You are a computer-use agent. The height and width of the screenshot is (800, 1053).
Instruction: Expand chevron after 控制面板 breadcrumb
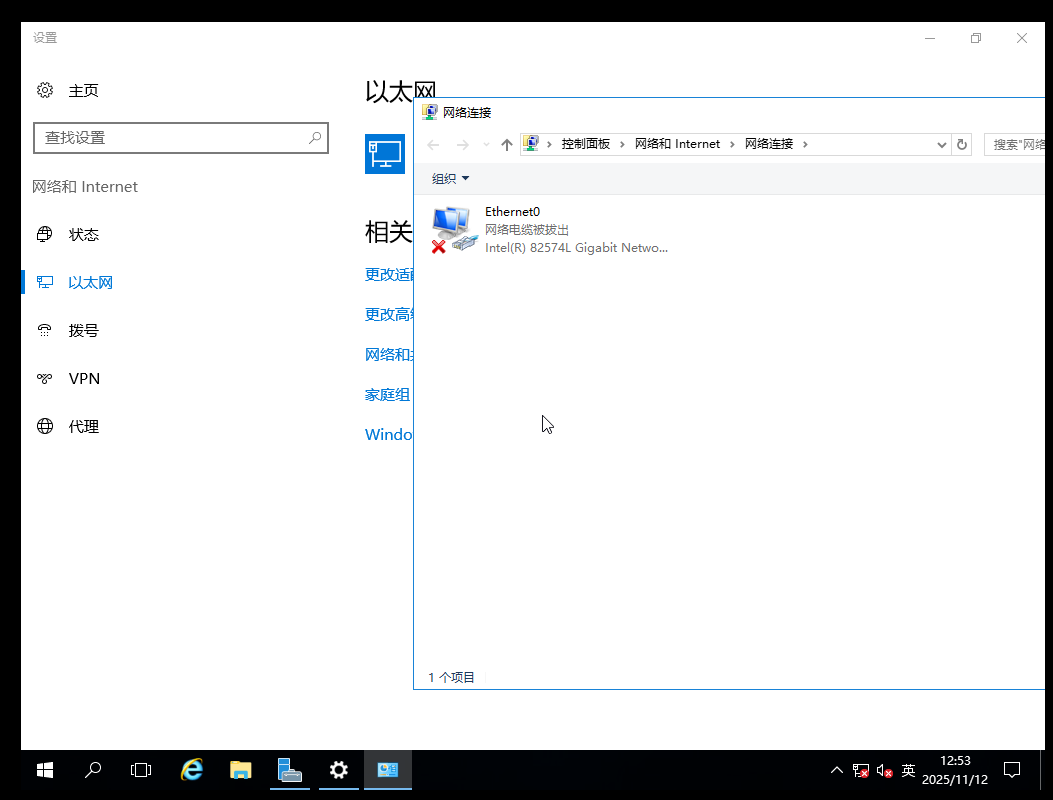(622, 144)
